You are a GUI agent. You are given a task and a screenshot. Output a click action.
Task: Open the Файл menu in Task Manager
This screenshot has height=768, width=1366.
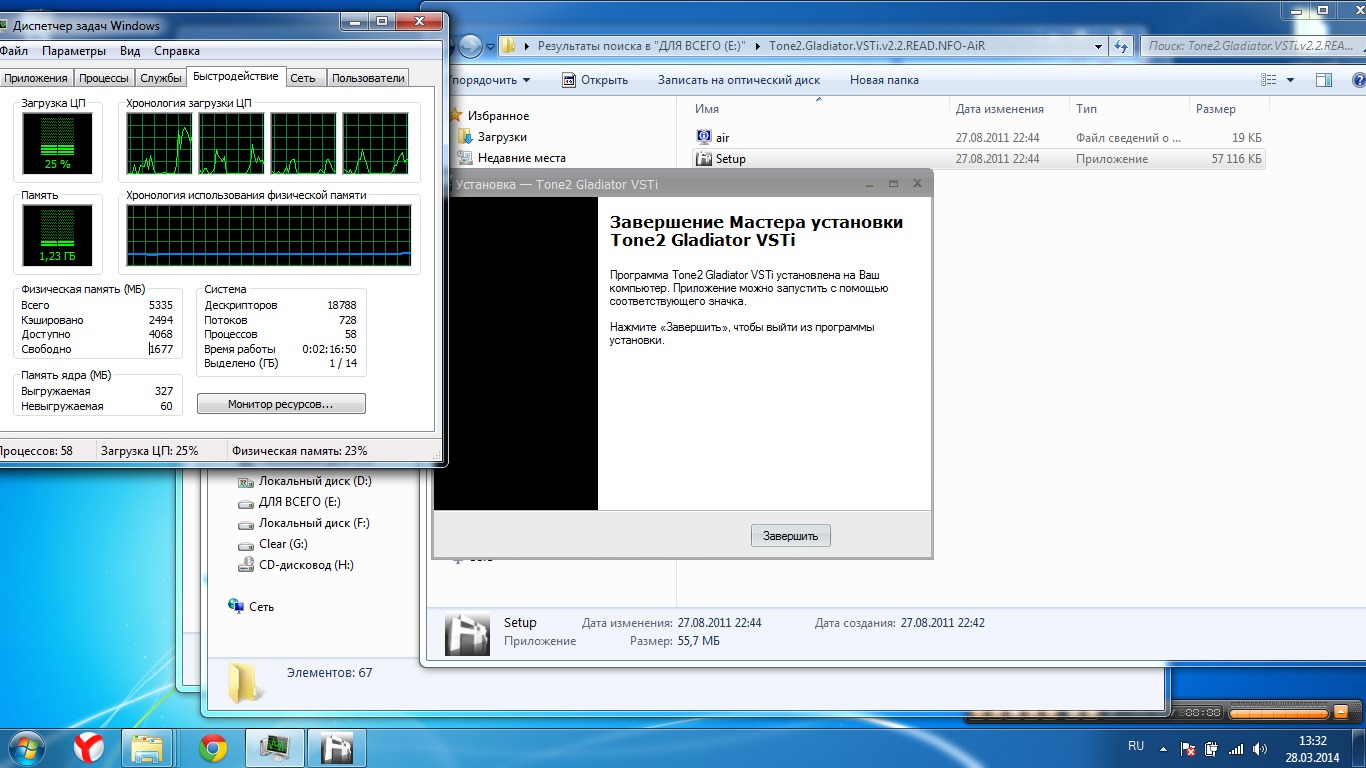(x=13, y=51)
